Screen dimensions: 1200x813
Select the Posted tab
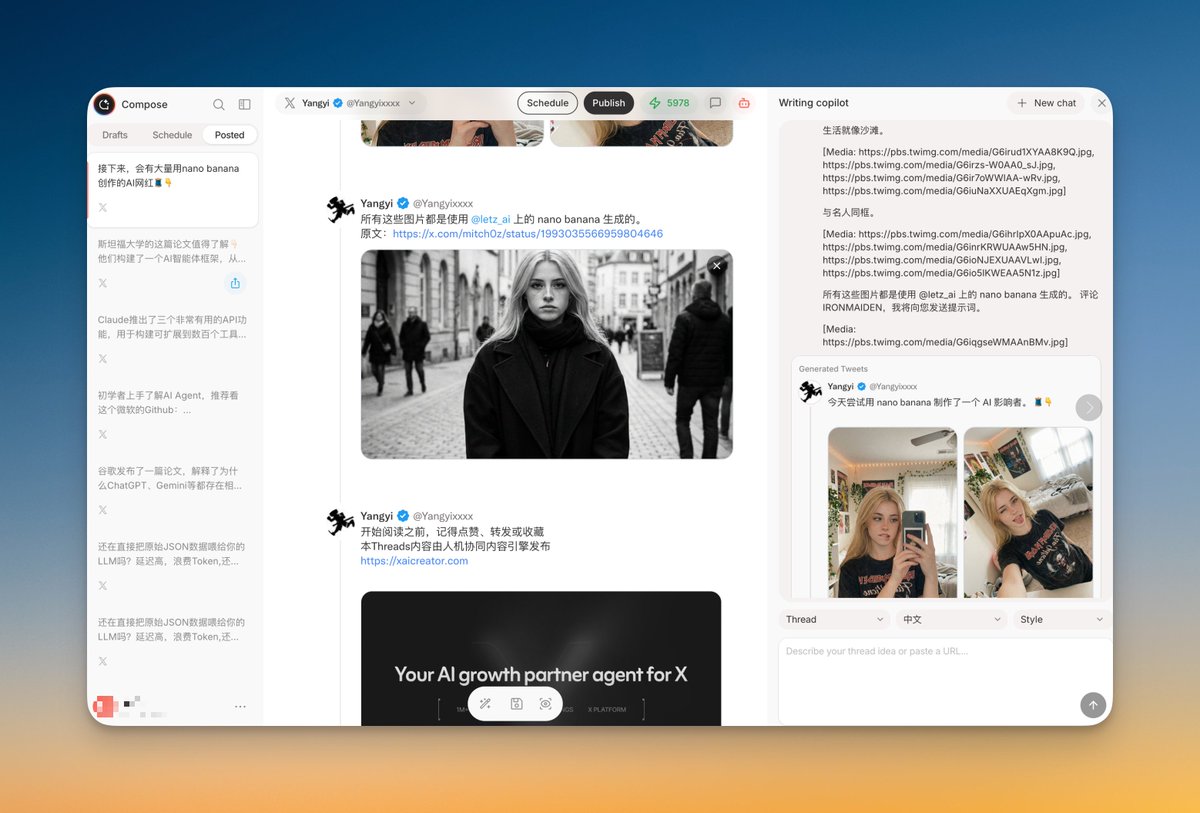click(229, 135)
